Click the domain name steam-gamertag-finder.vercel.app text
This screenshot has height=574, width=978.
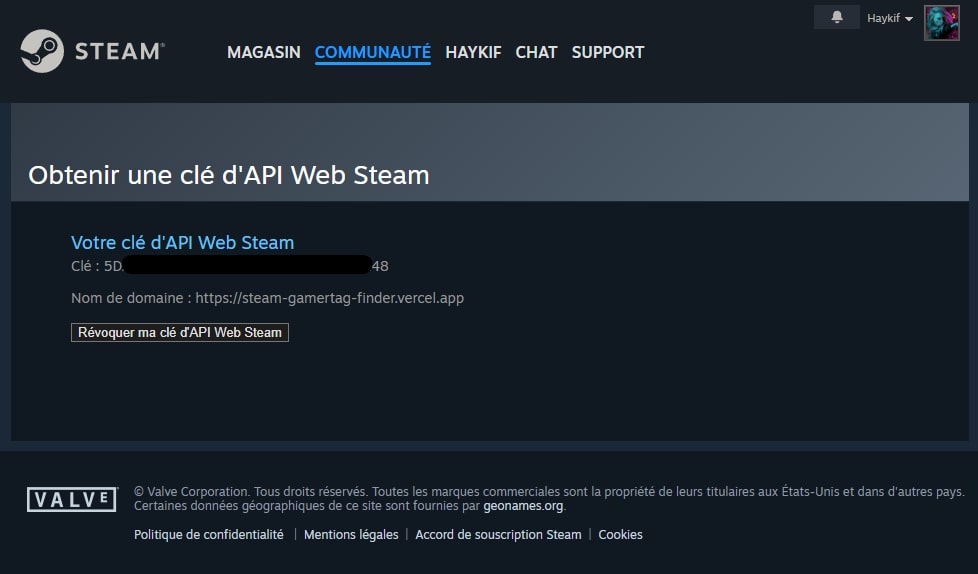329,298
